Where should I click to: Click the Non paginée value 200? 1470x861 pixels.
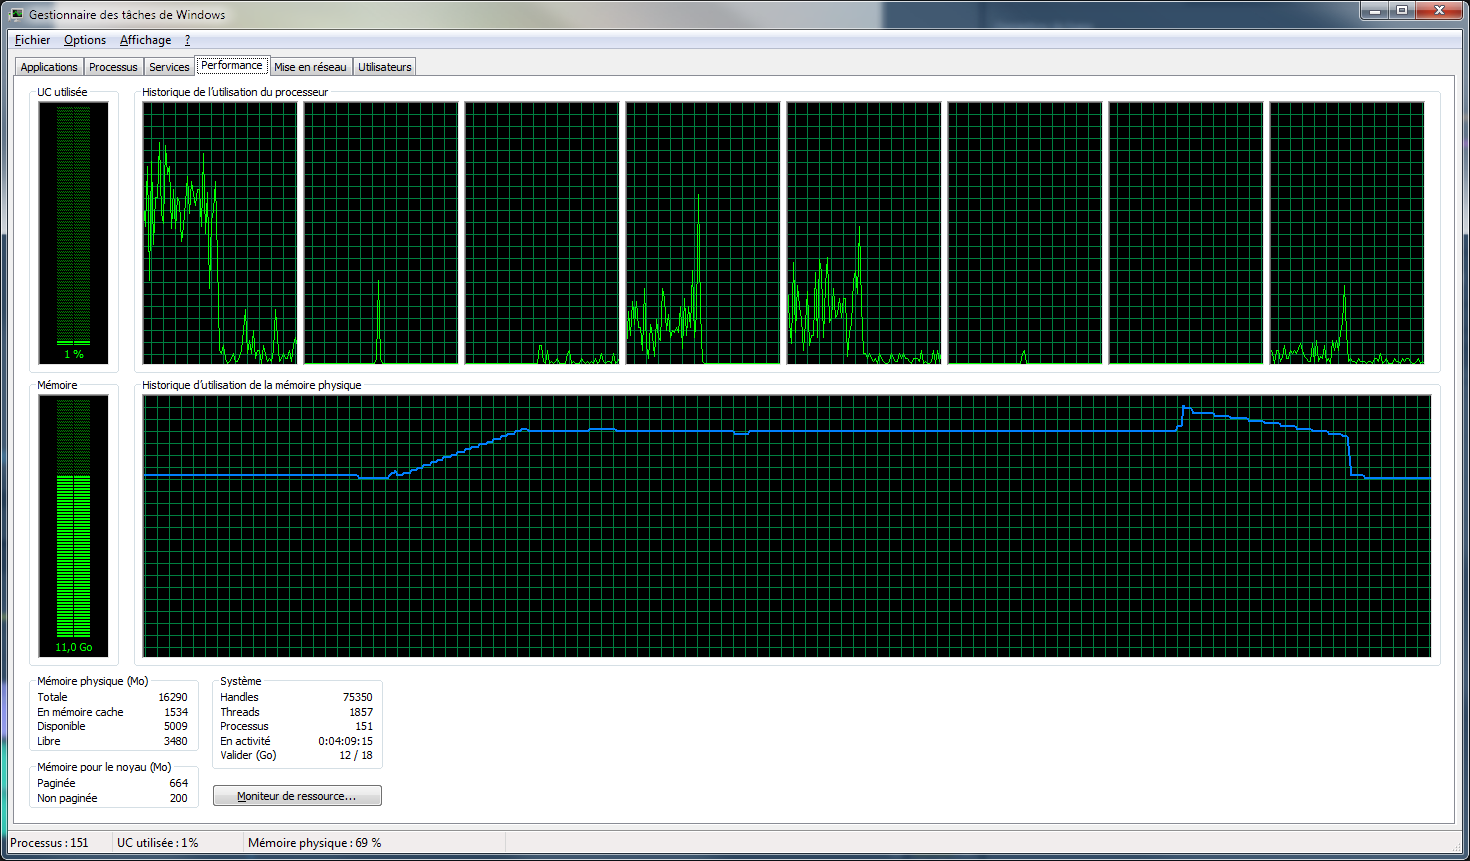179,798
